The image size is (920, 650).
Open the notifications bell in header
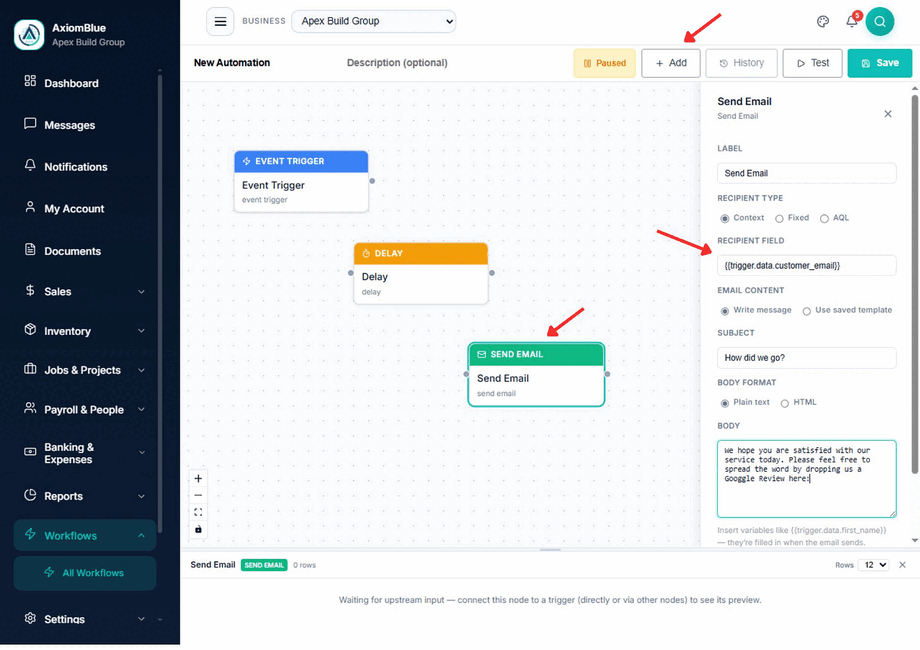pos(851,21)
